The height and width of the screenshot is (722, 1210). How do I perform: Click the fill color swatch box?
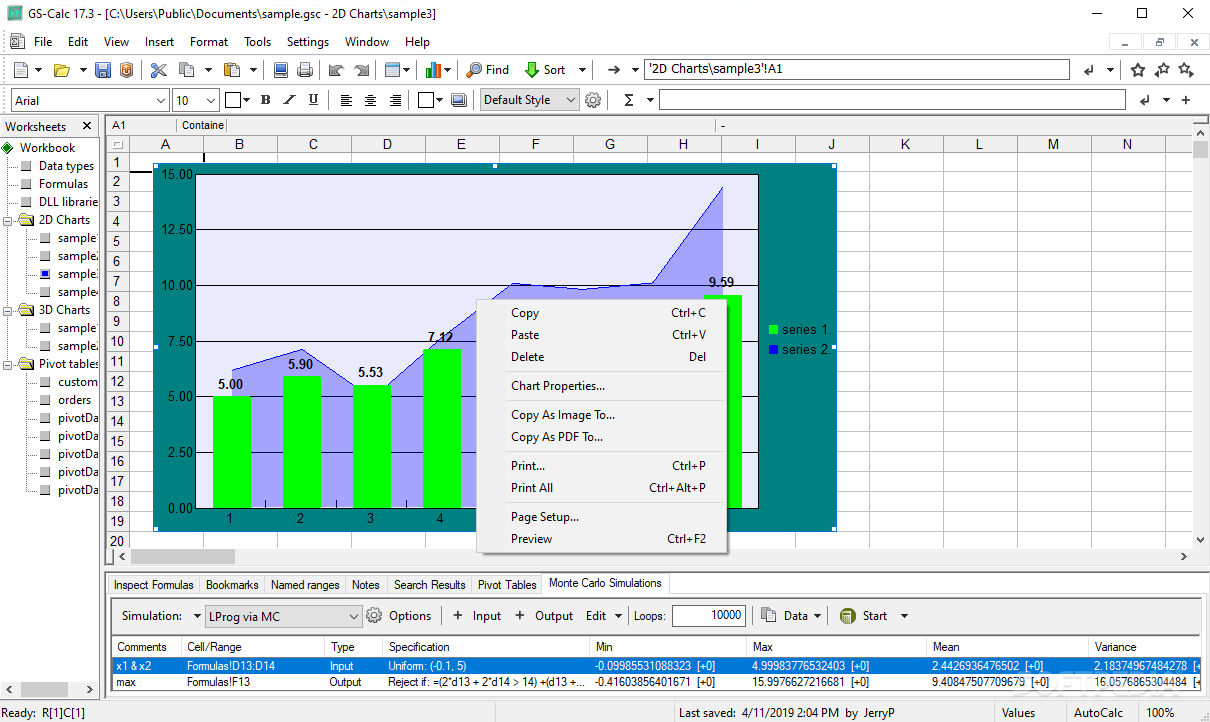425,100
